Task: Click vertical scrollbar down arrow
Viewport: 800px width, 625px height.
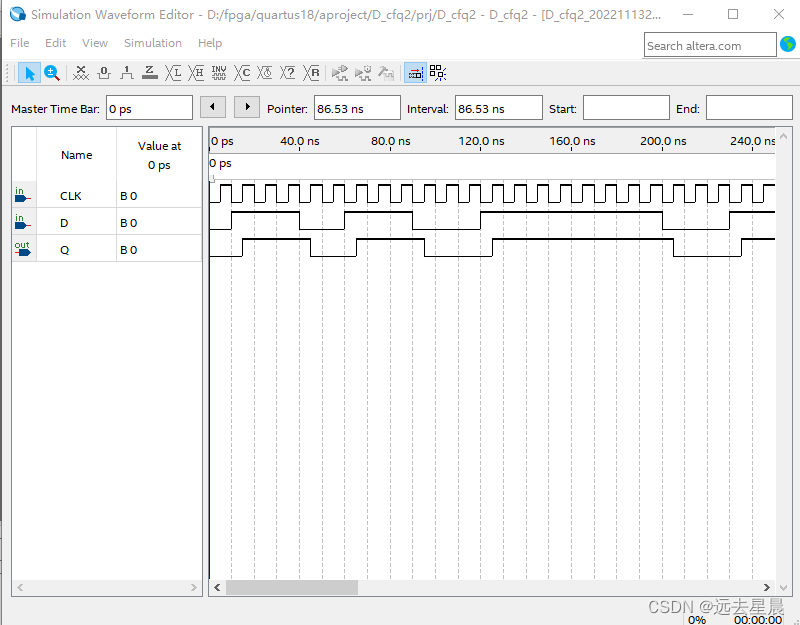Action: click(x=784, y=587)
